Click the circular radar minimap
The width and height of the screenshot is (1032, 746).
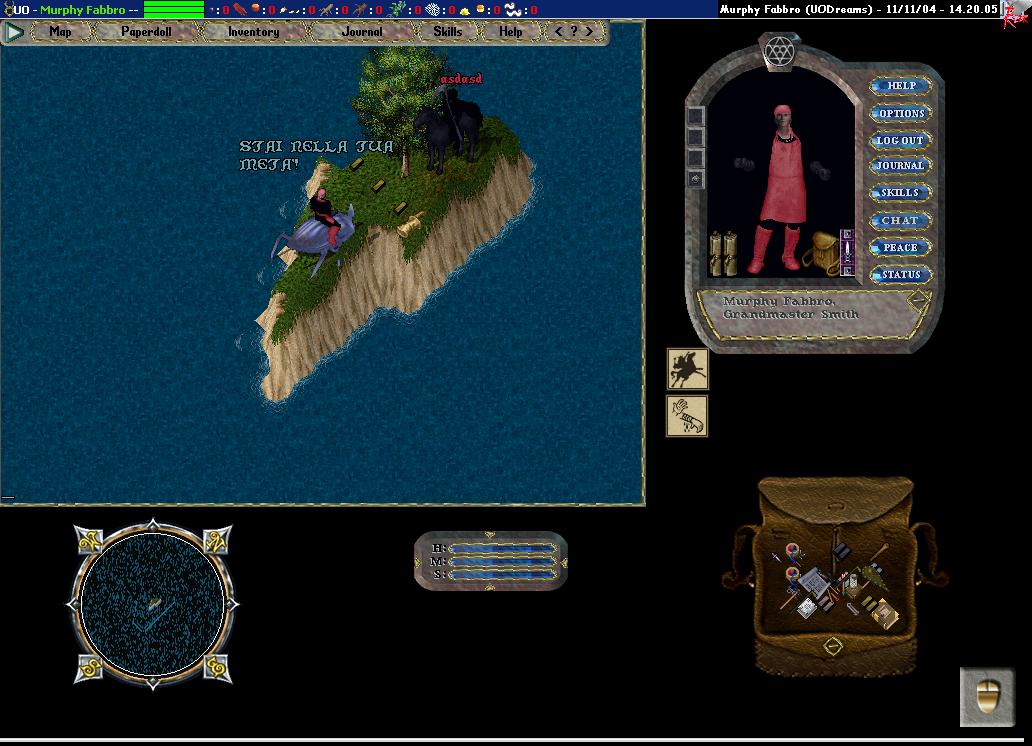[151, 603]
